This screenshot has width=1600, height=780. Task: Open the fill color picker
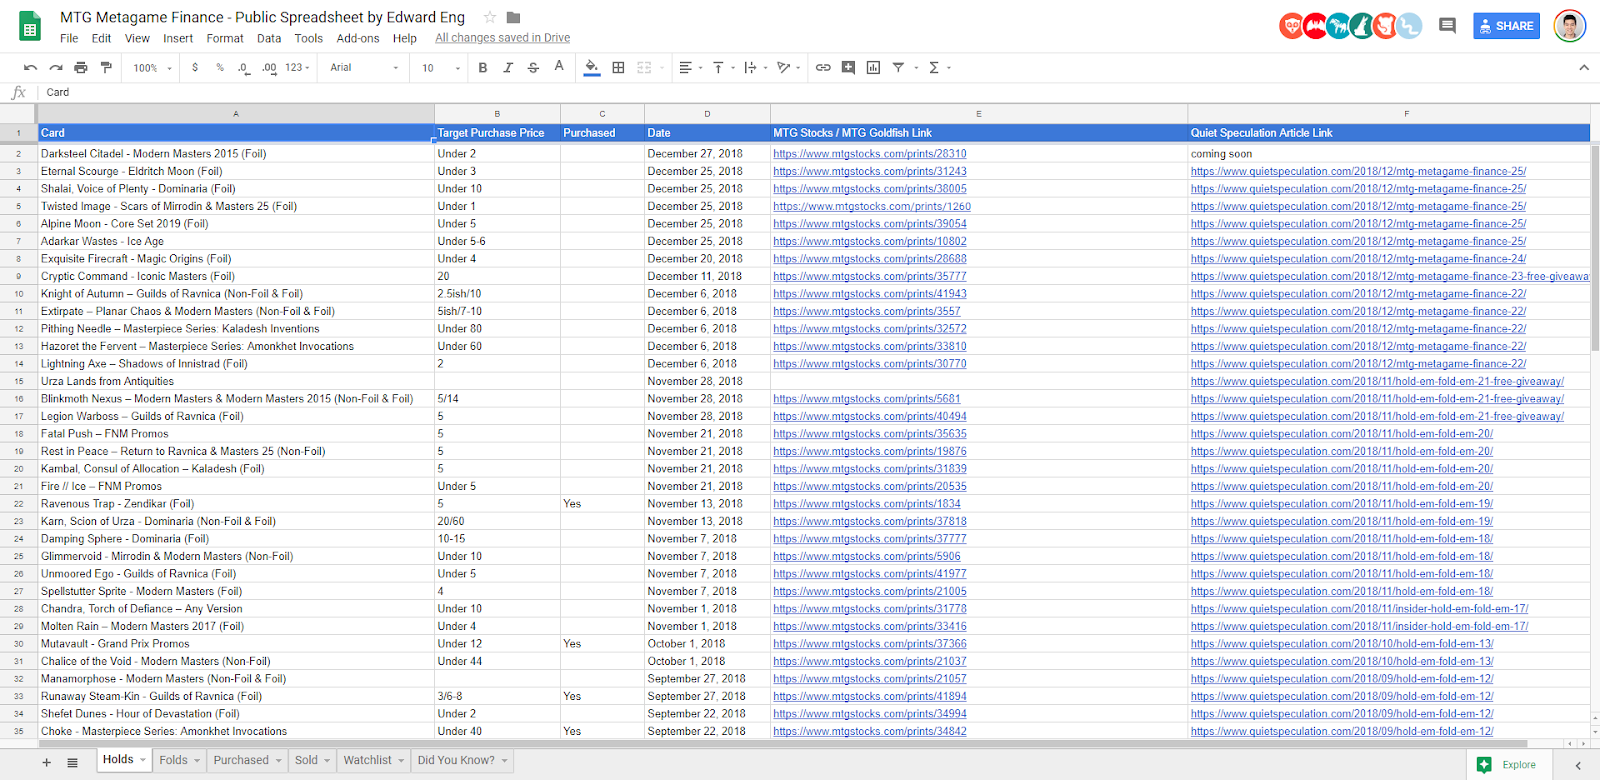click(592, 68)
